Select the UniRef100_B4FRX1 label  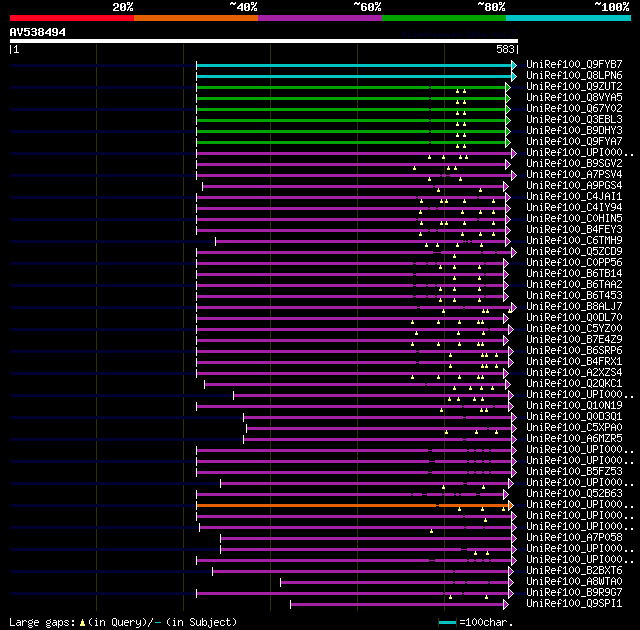[x=574, y=362]
